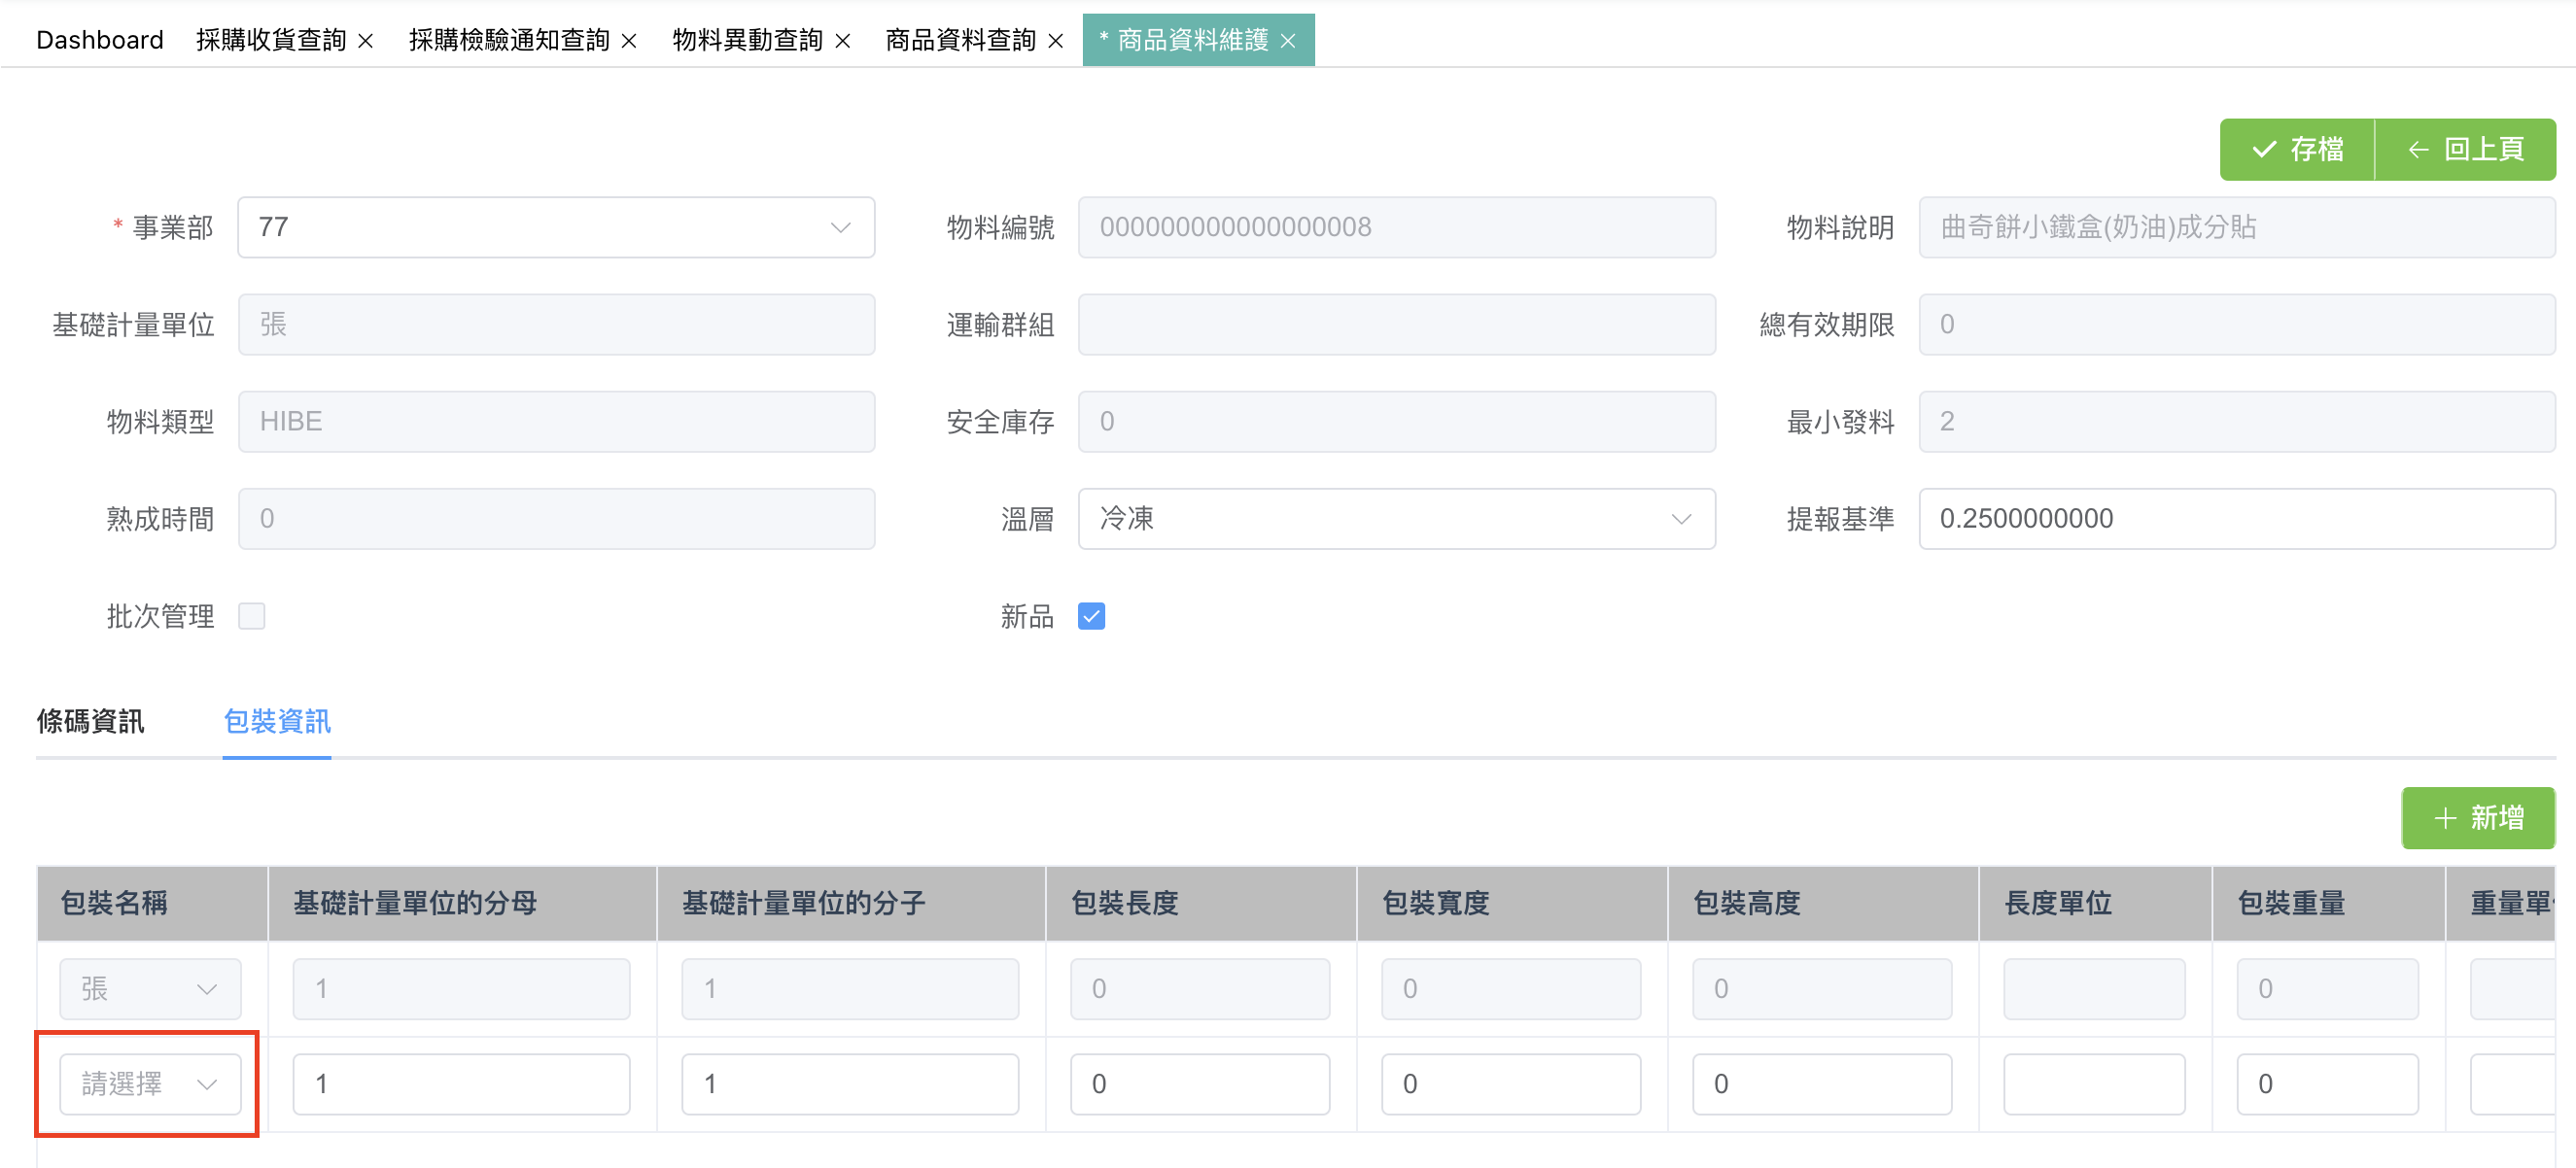
Task: Edit 包裝長度 in 請選擇 row
Action: pos(1200,1084)
